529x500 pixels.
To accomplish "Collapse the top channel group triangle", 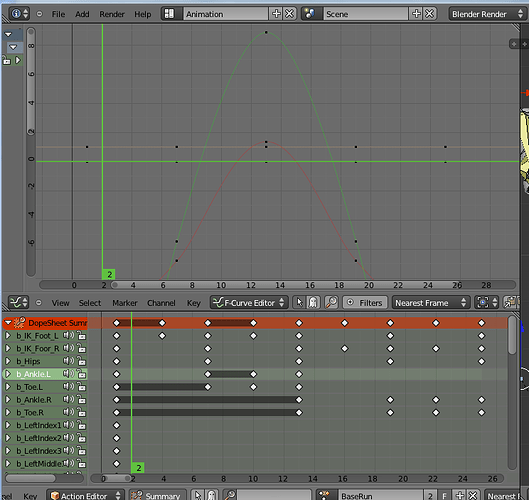I will click(x=8, y=34).
